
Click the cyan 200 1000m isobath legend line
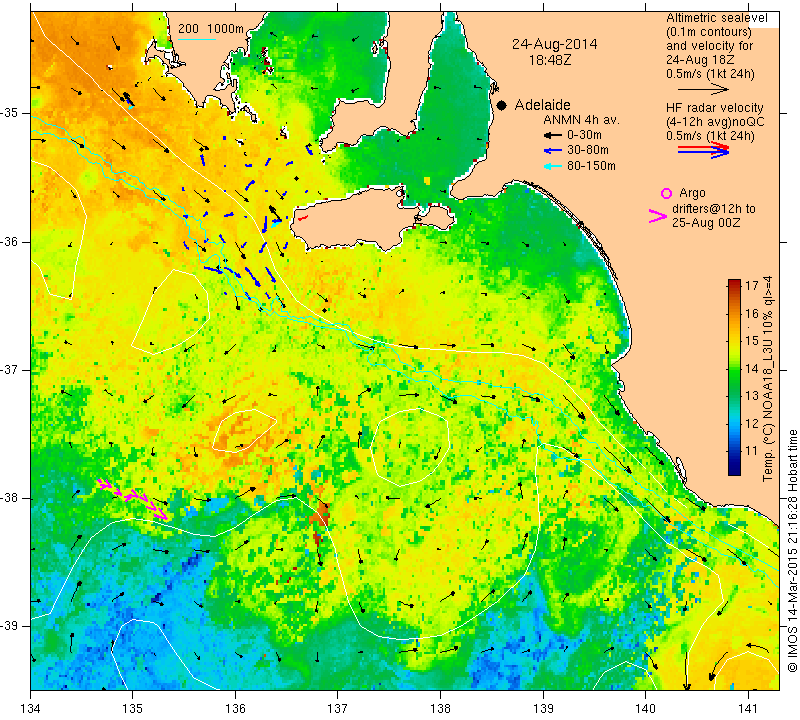point(196,39)
